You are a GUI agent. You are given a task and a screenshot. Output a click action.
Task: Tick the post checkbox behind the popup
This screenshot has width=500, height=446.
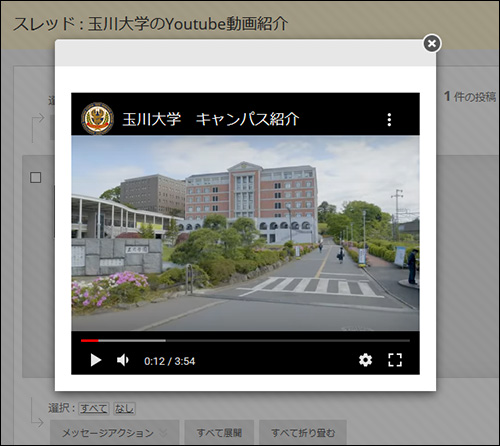click(36, 178)
